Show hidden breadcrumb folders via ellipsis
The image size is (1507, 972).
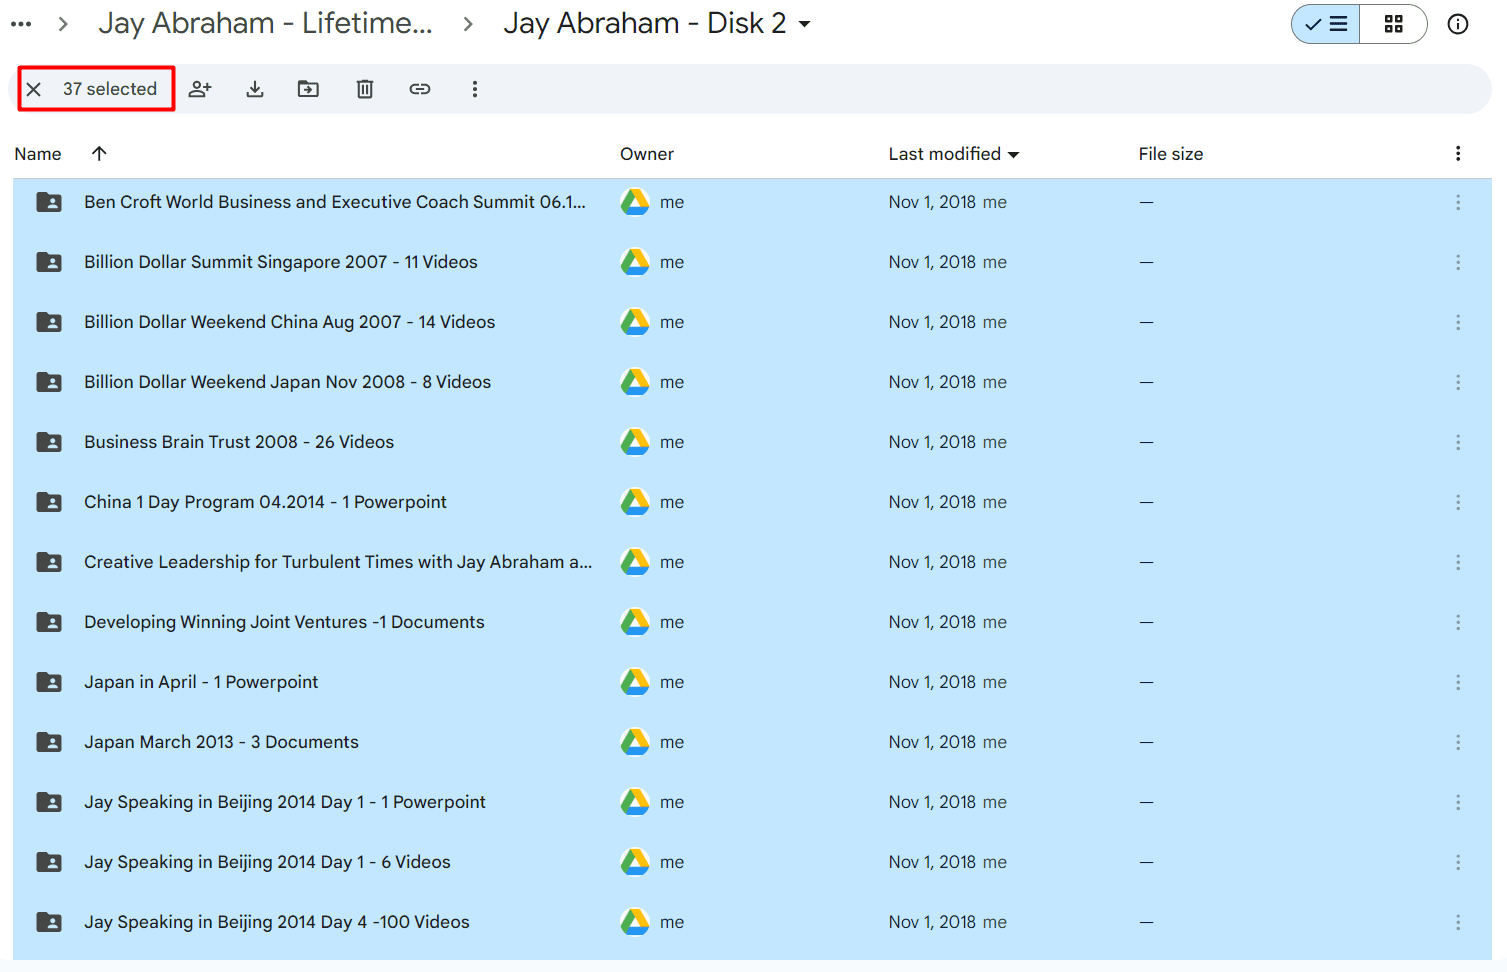coord(21,24)
